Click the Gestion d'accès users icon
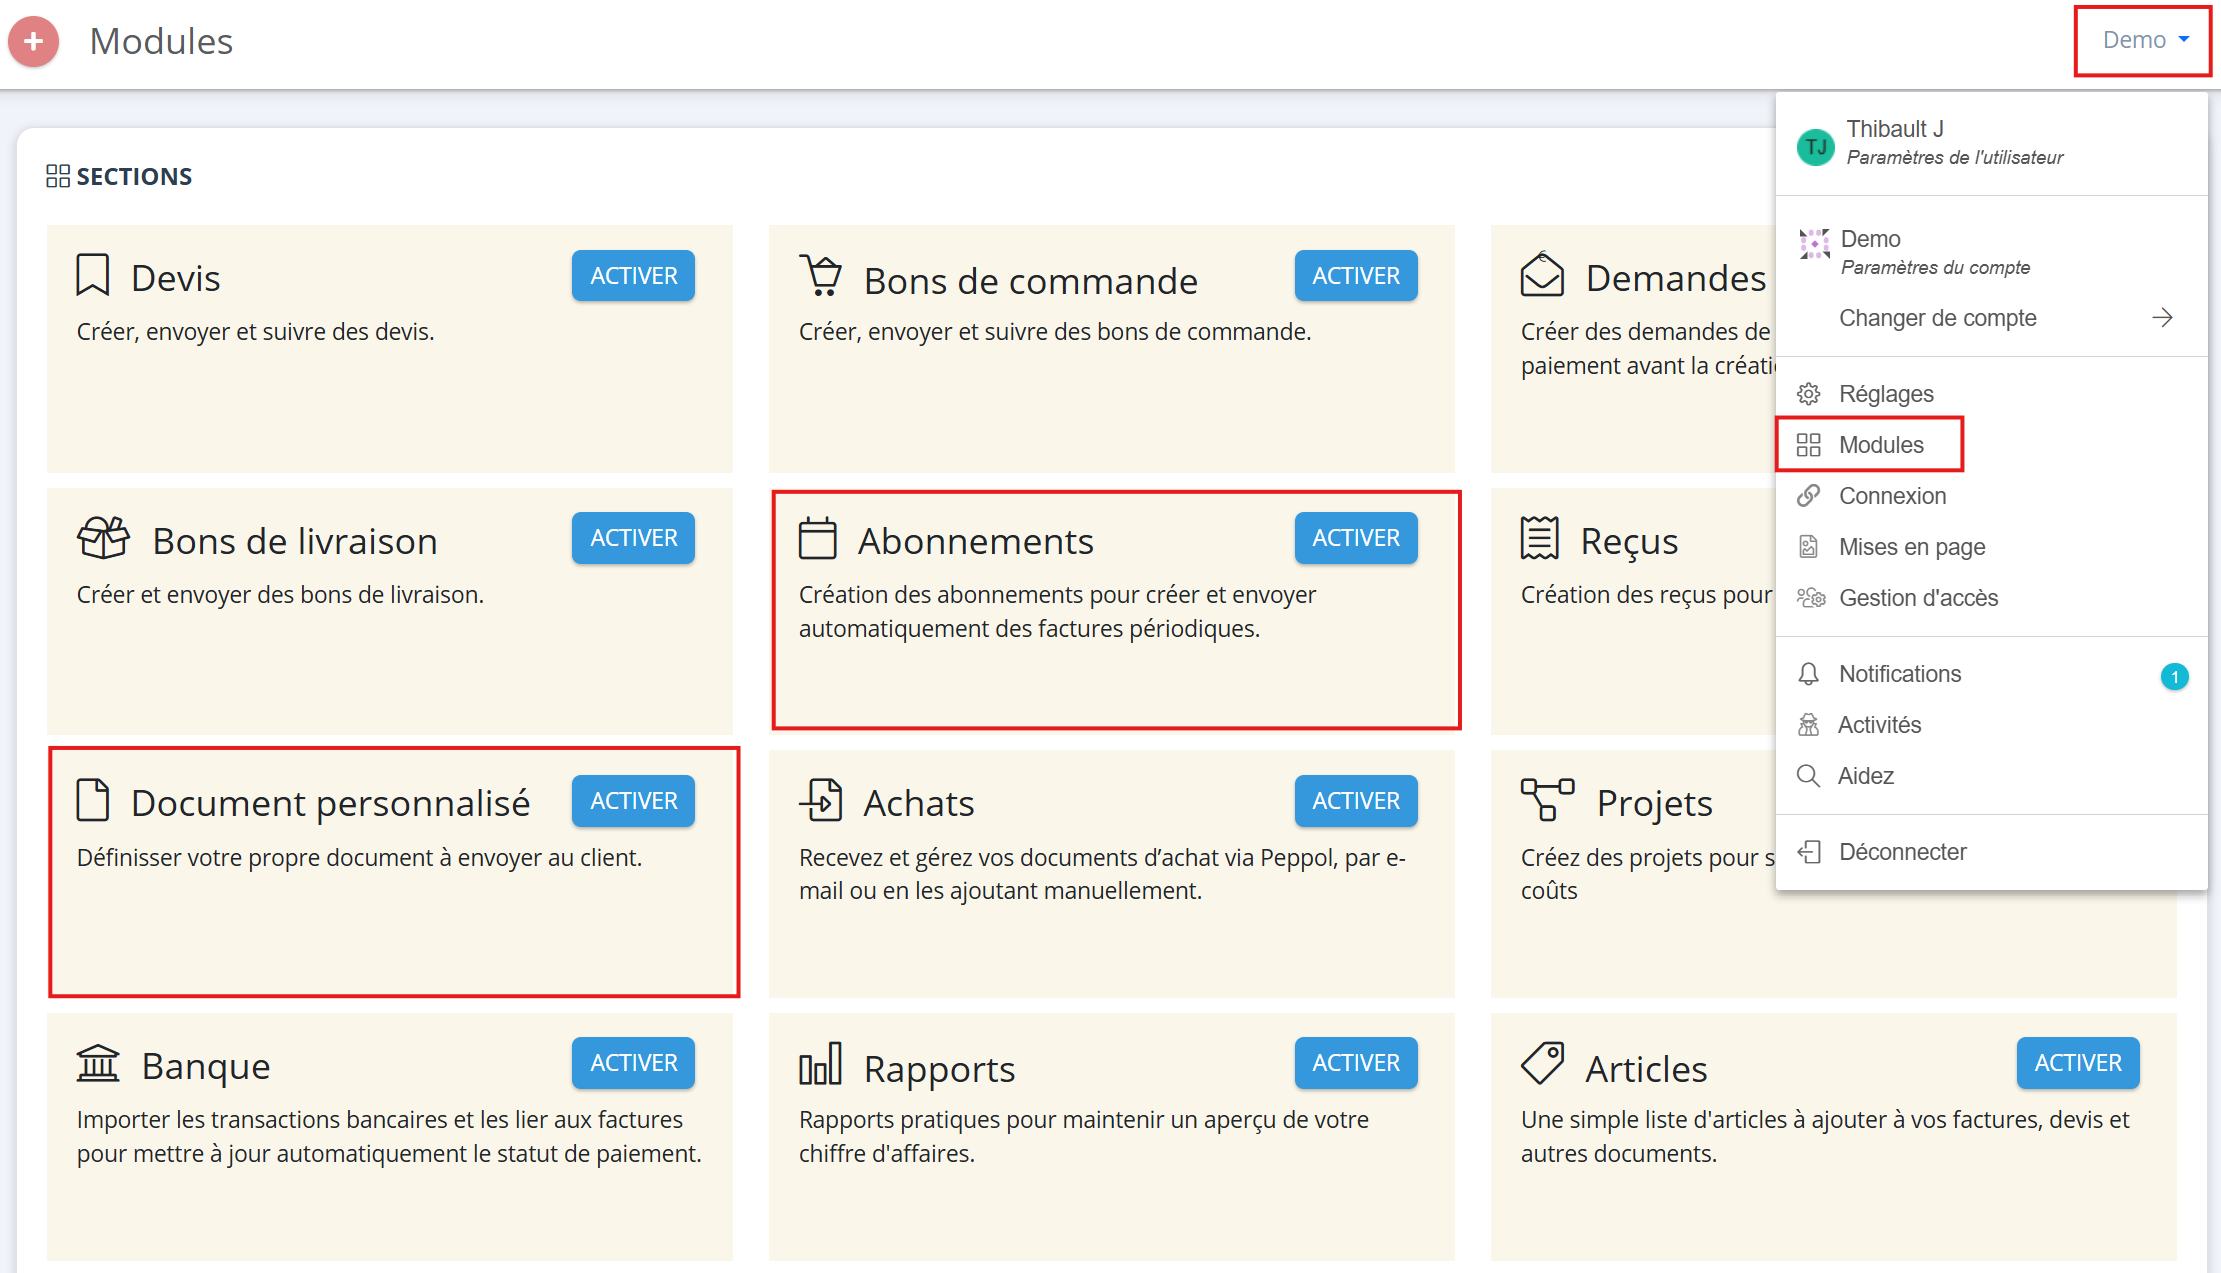 (1811, 598)
